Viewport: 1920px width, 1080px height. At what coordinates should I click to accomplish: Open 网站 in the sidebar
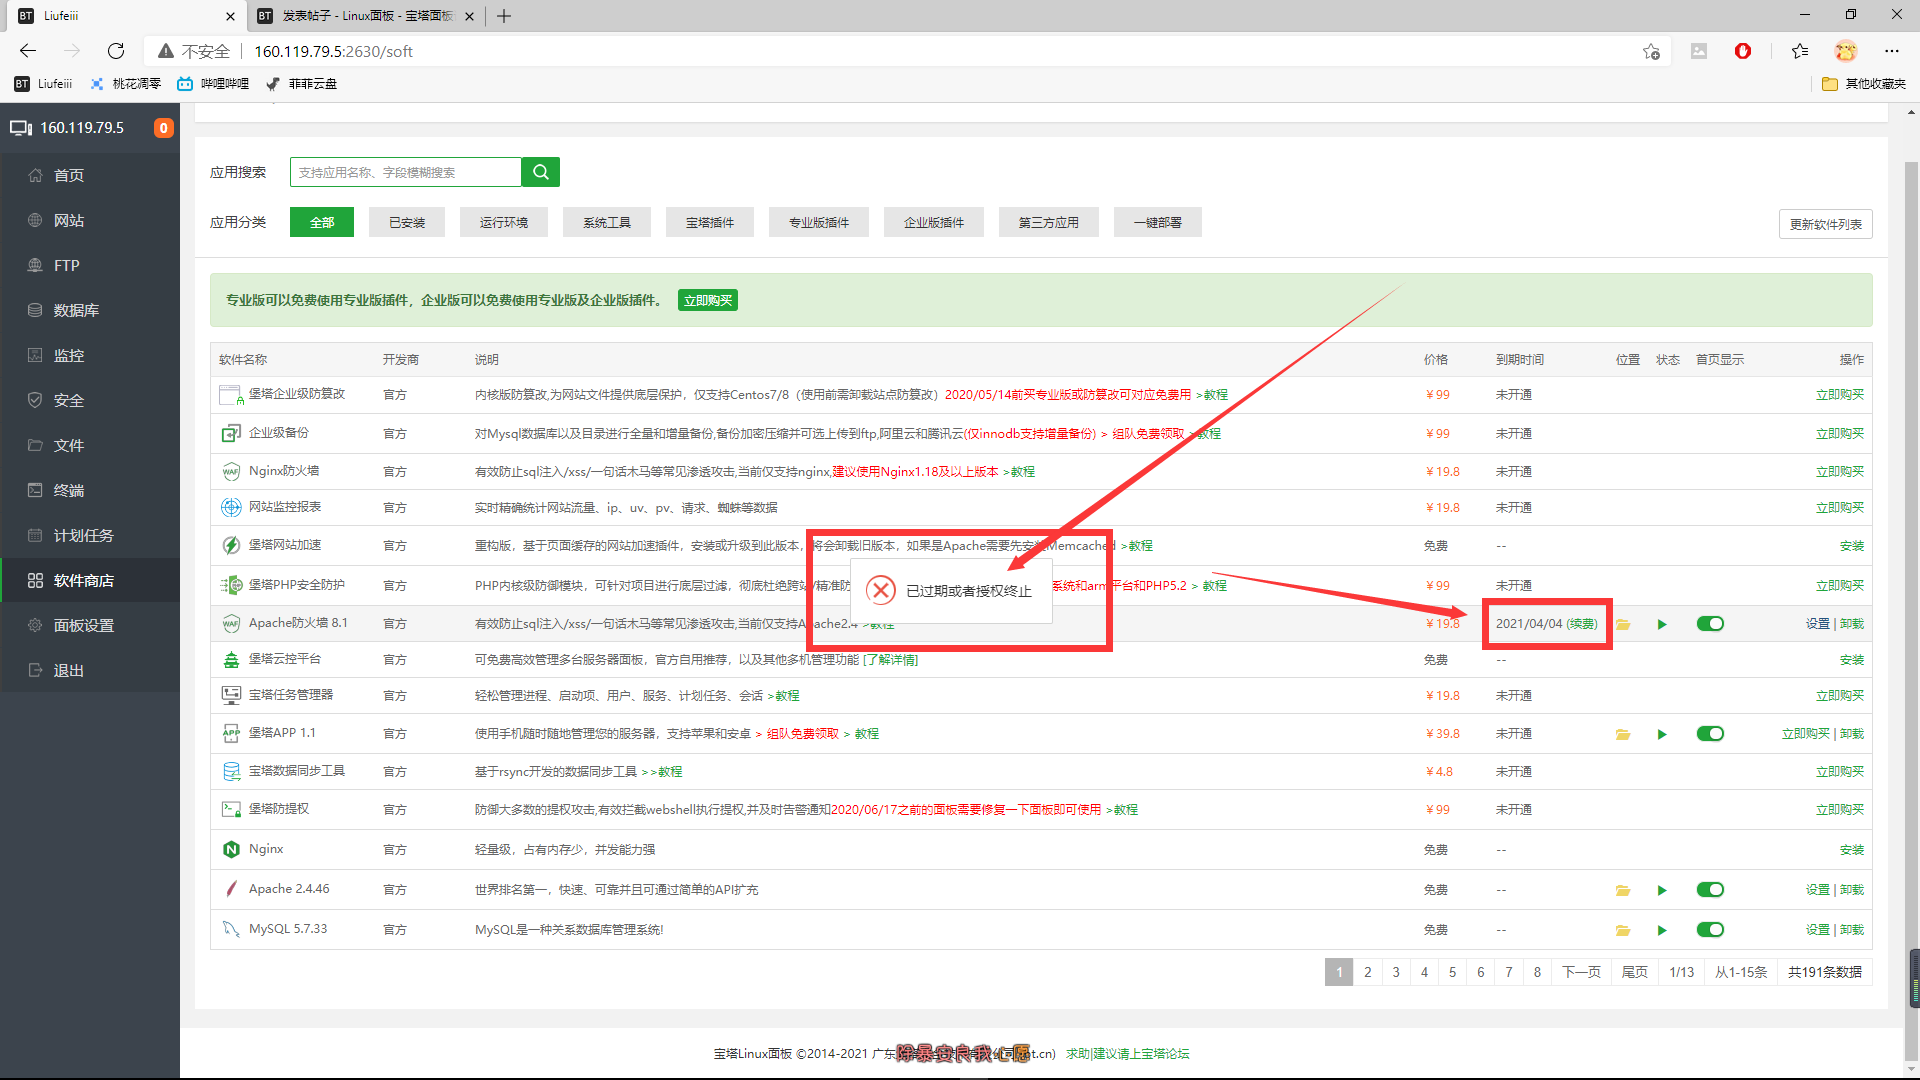pyautogui.click(x=90, y=220)
